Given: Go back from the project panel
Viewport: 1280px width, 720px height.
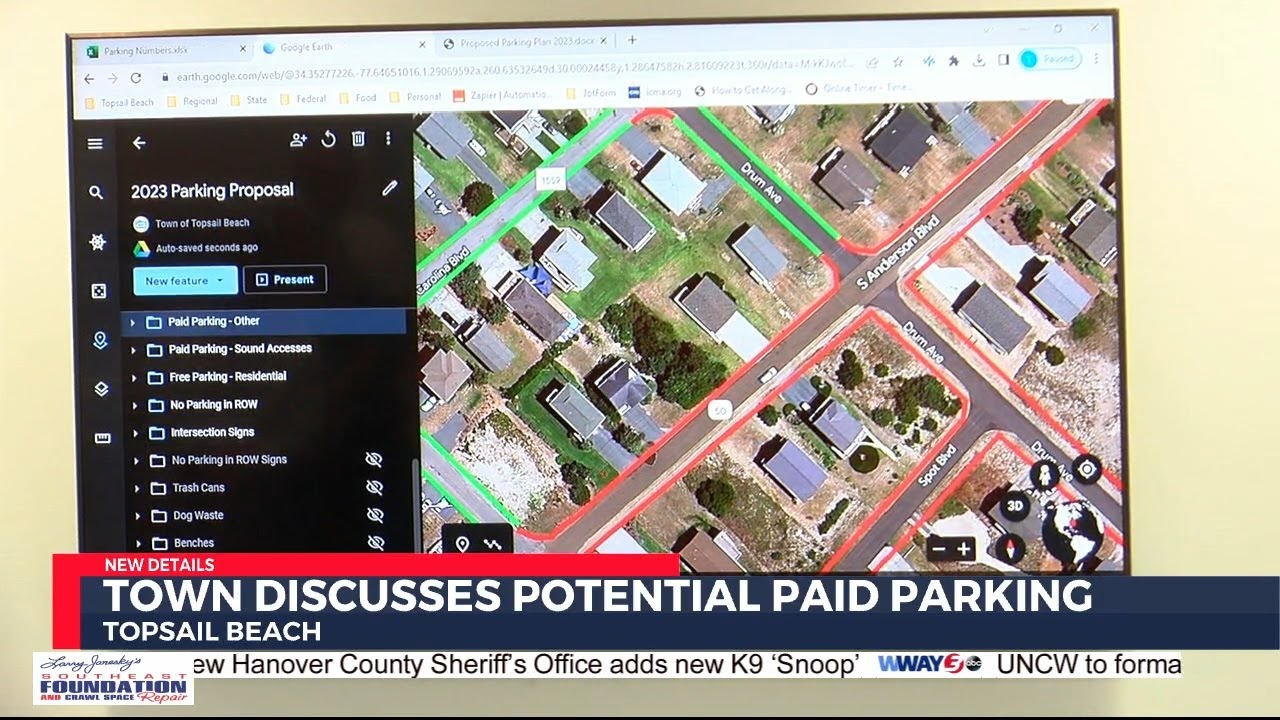Looking at the screenshot, I should pos(139,142).
